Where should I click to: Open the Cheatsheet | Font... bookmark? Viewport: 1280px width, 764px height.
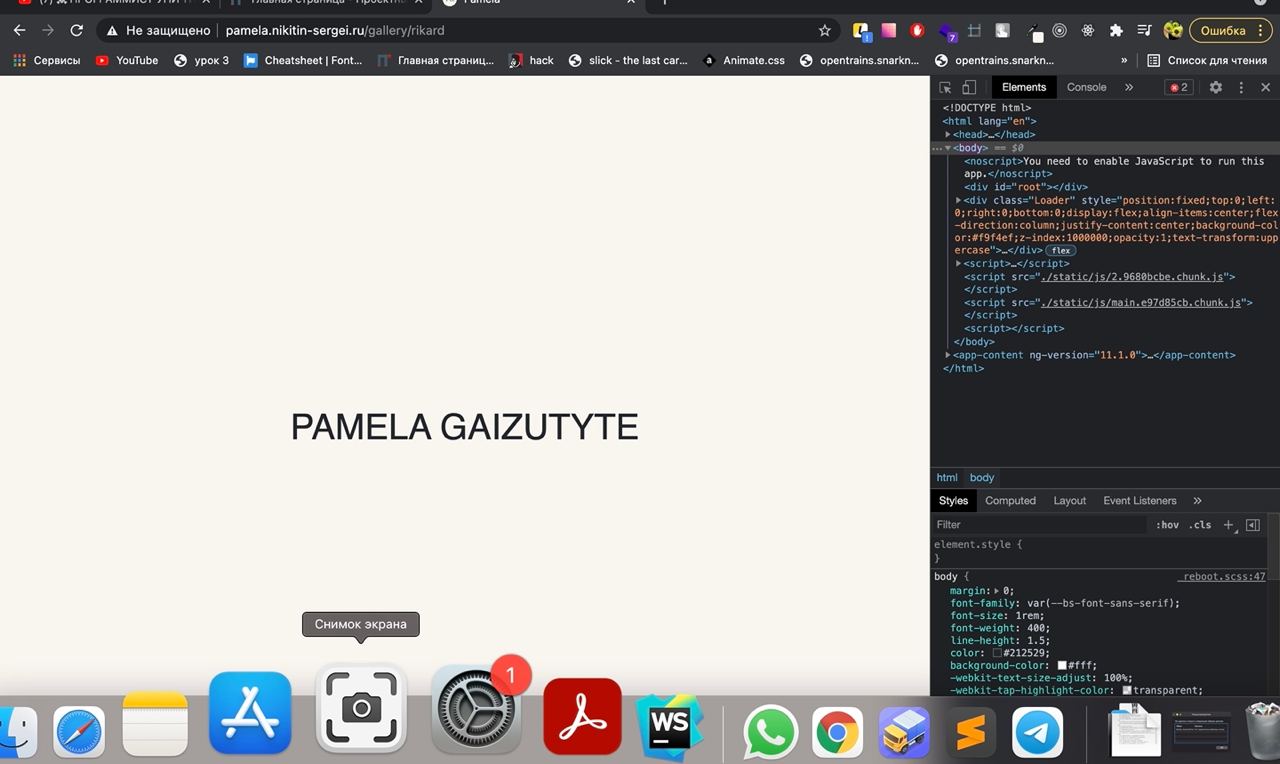pyautogui.click(x=303, y=60)
